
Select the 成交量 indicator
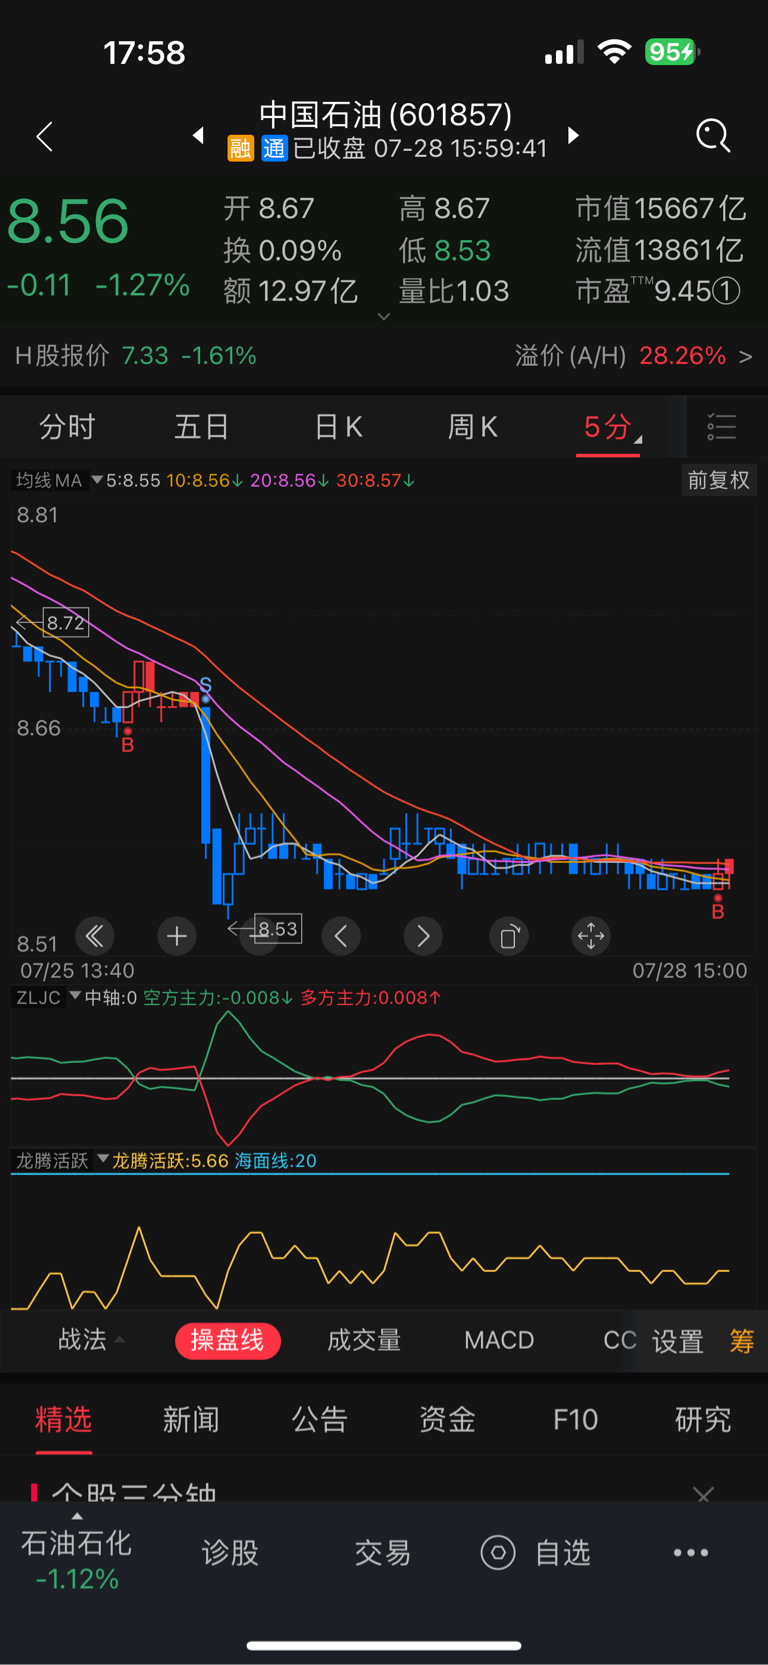point(364,1340)
